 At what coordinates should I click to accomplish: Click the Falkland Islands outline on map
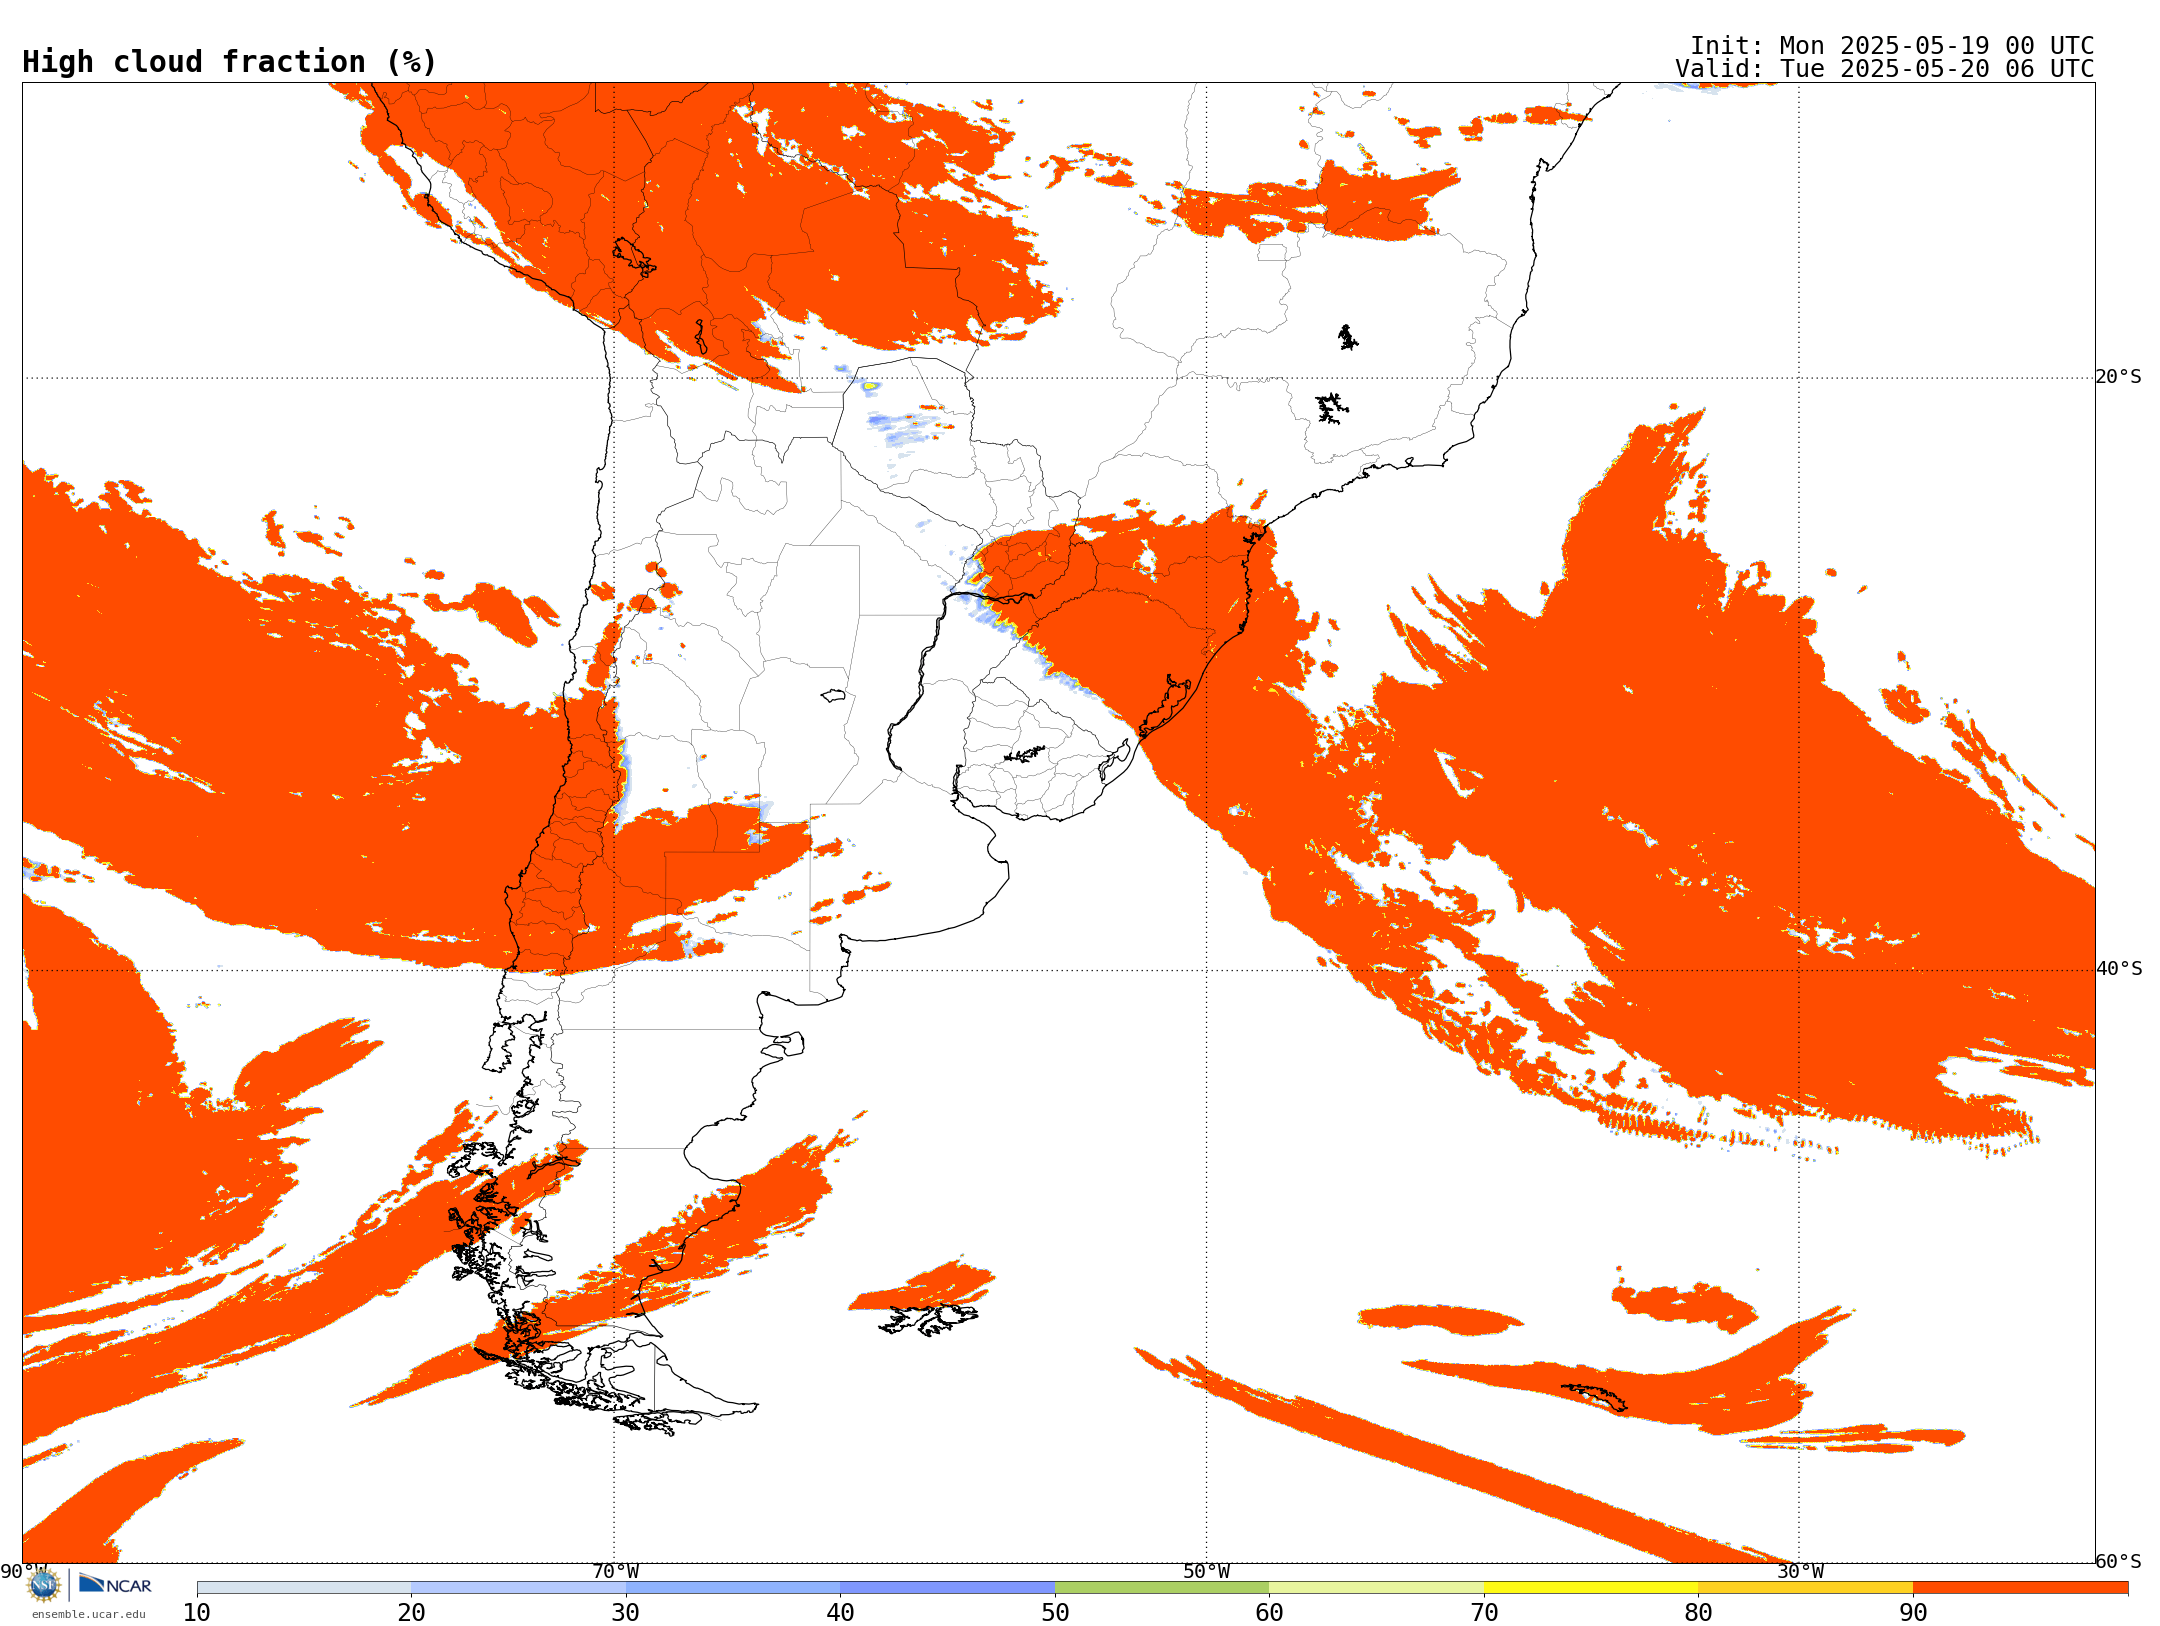tap(928, 1319)
